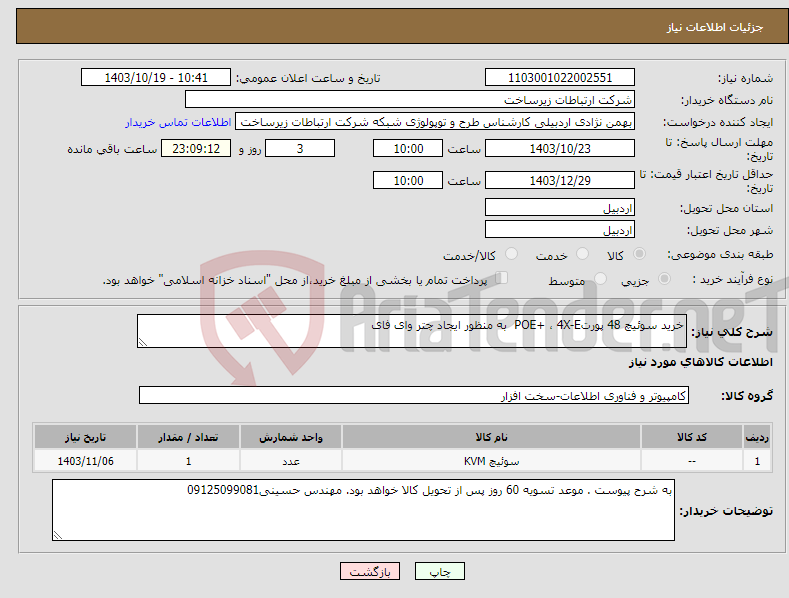Image resolution: width=789 pixels, height=598 pixels.
Task: Click the -- item code cell
Action: pos(692,461)
